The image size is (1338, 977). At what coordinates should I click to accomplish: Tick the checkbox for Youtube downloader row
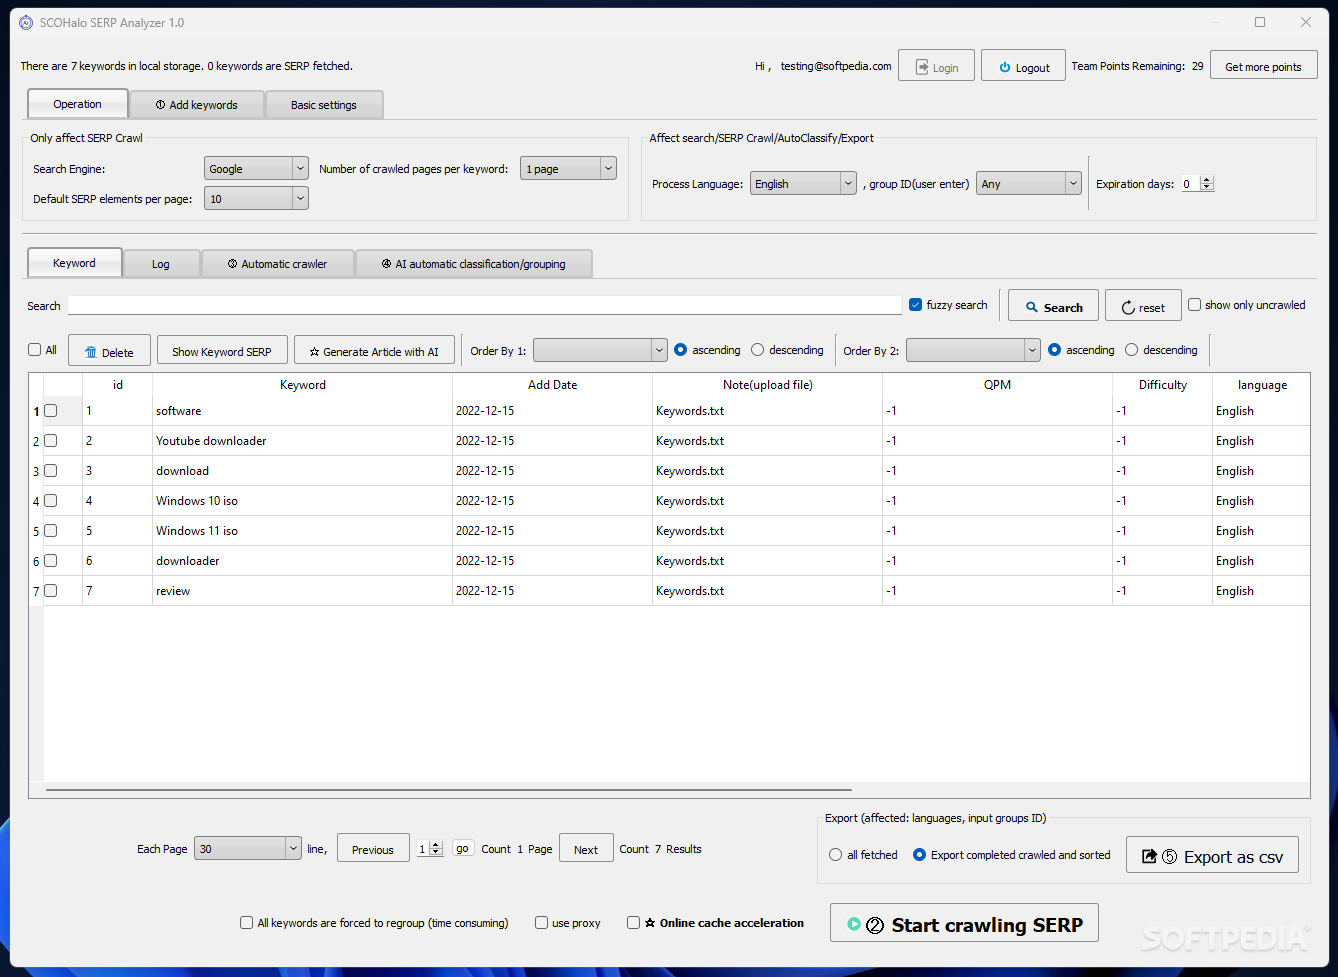[x=51, y=441]
